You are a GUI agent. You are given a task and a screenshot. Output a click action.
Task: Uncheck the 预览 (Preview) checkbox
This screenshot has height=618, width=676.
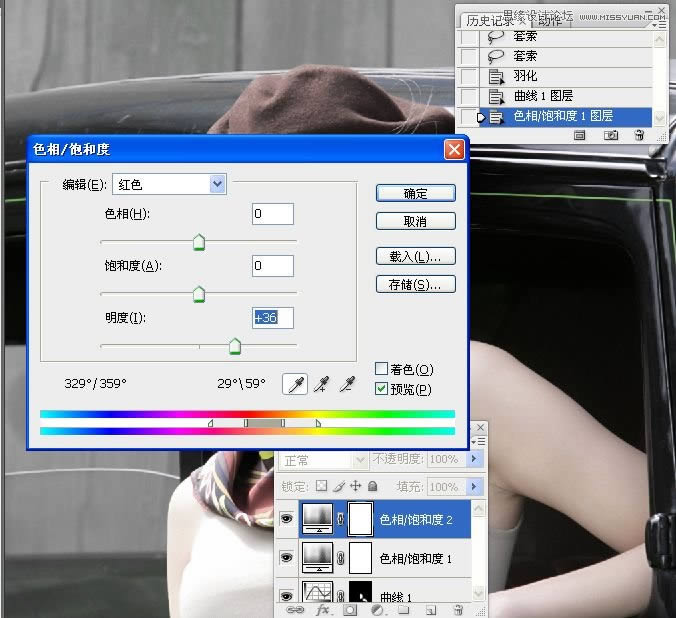[381, 389]
